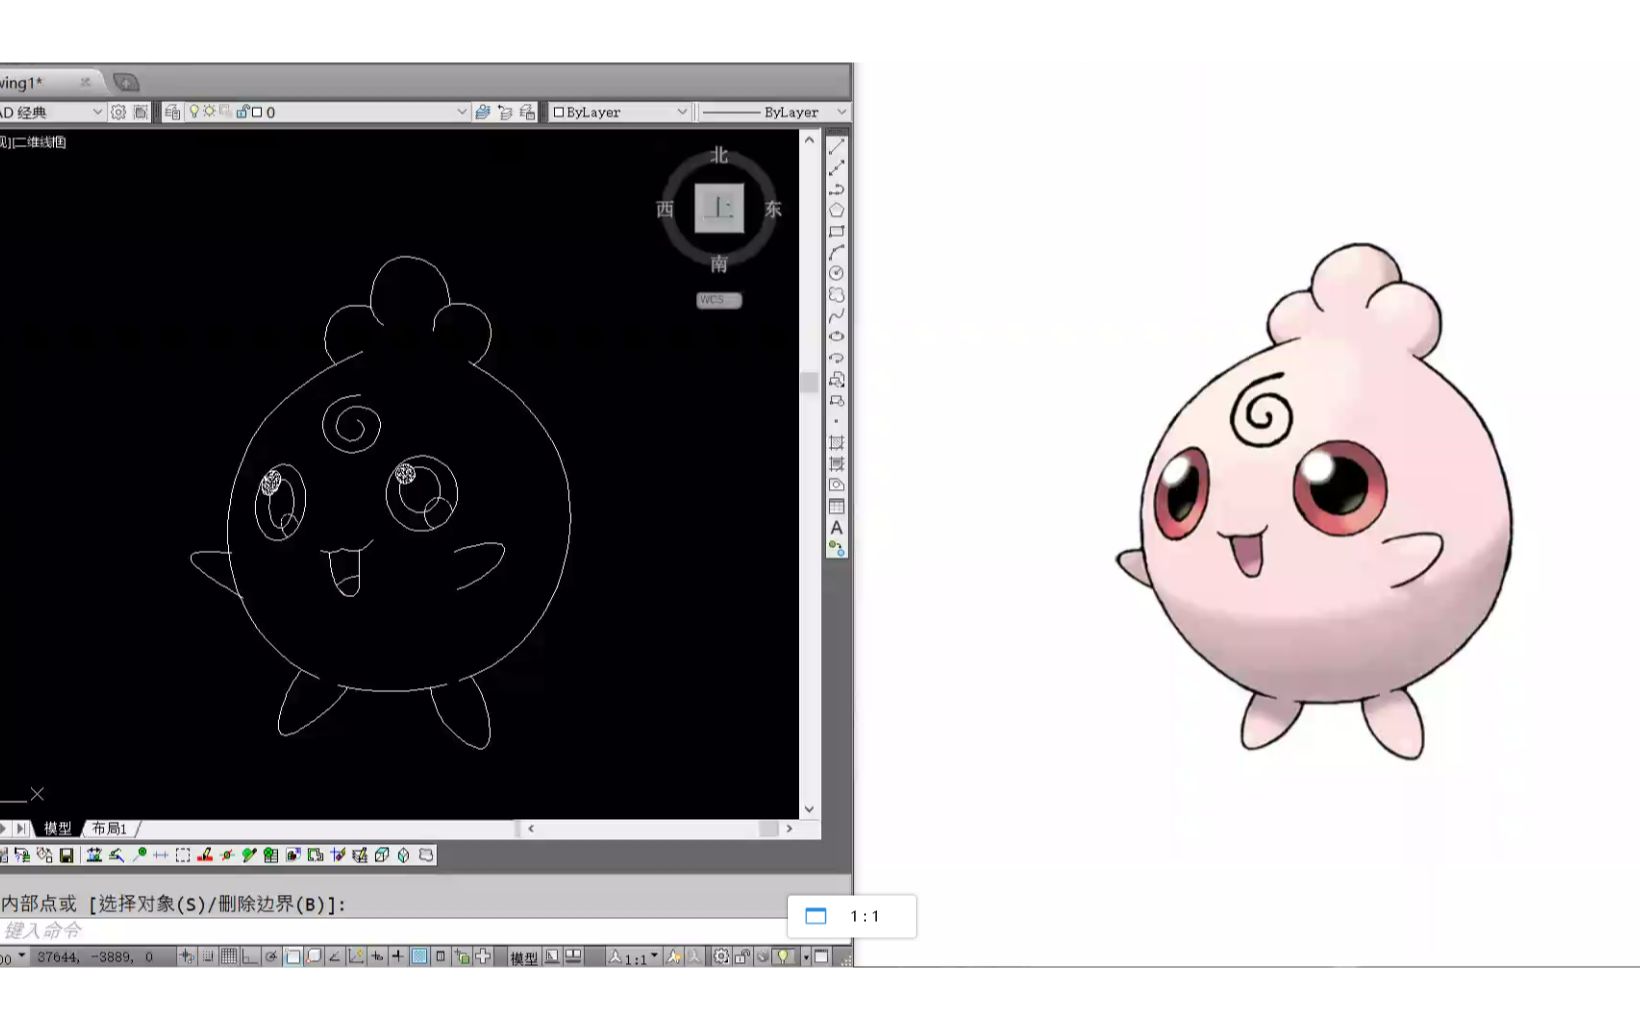Click the Layer States Manager icon
This screenshot has width=1640, height=1025.
tap(527, 112)
